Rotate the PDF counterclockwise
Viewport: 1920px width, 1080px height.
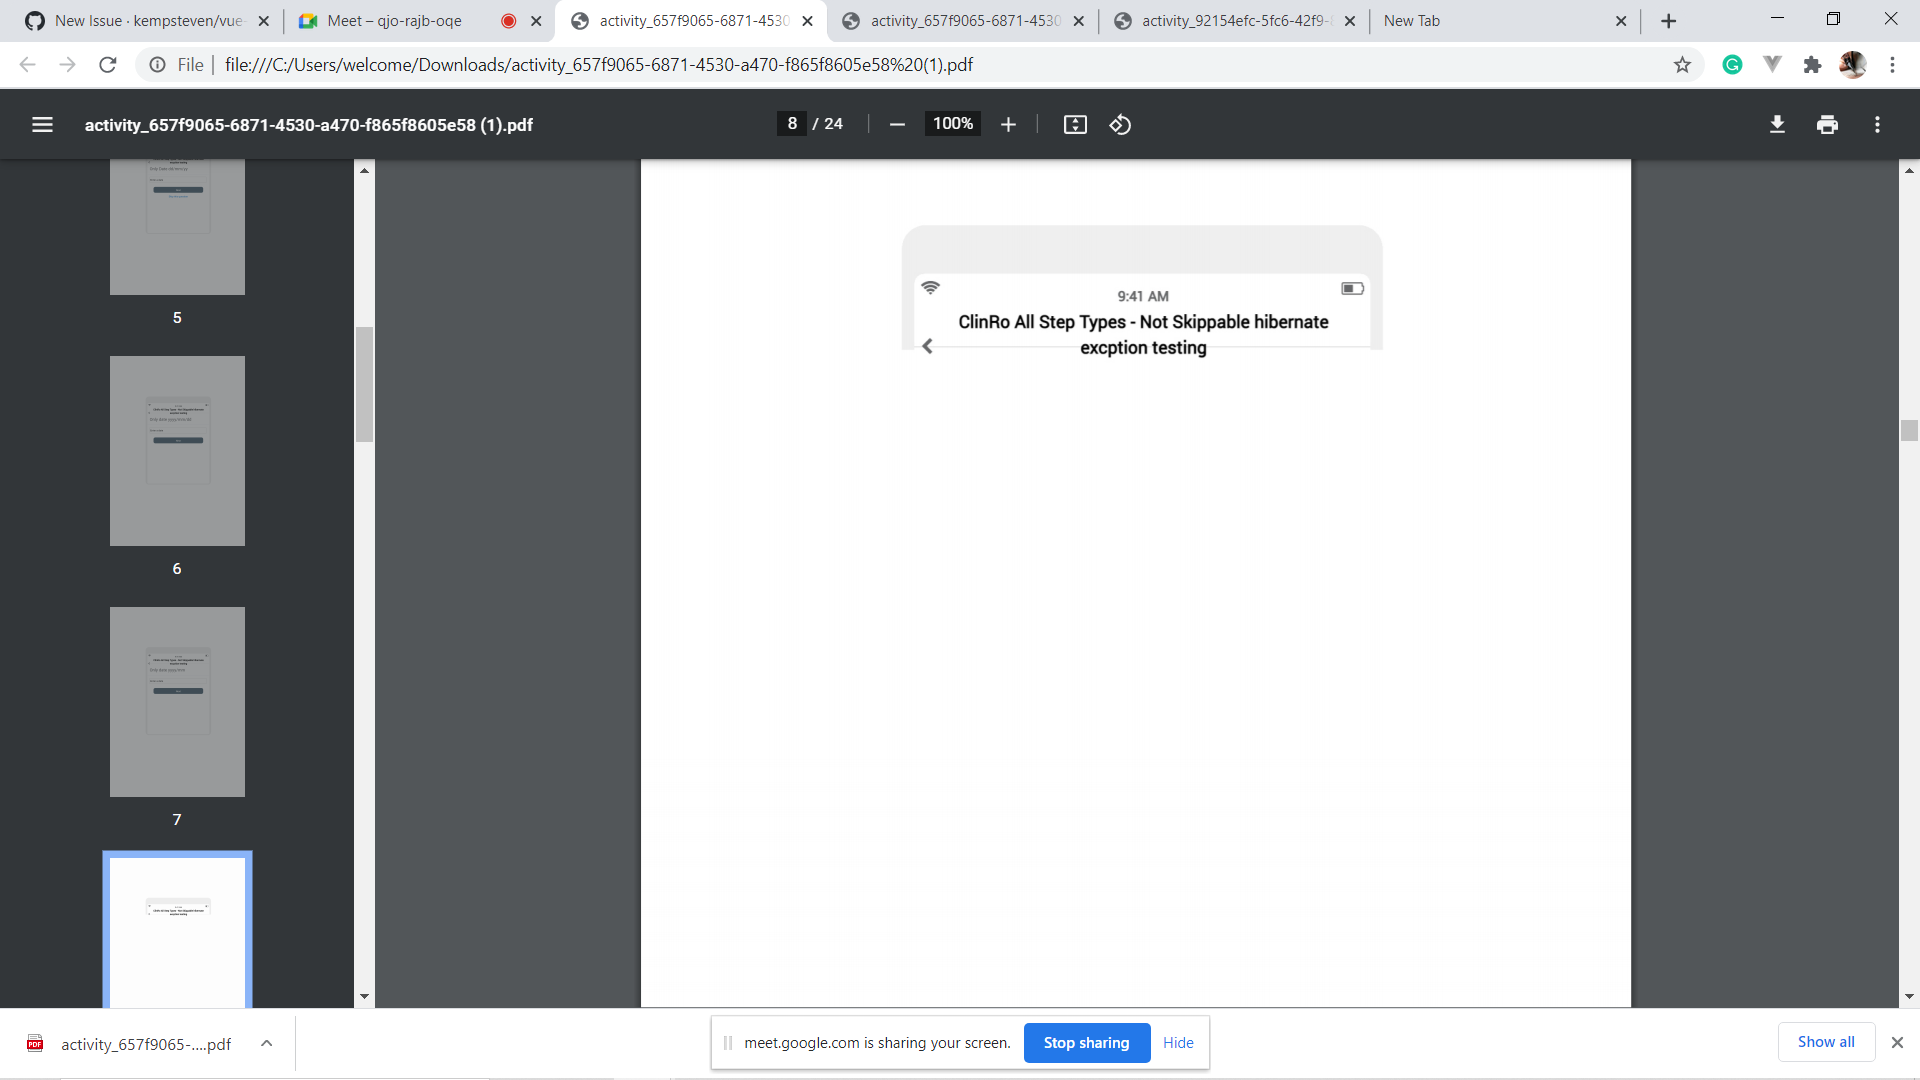1120,125
